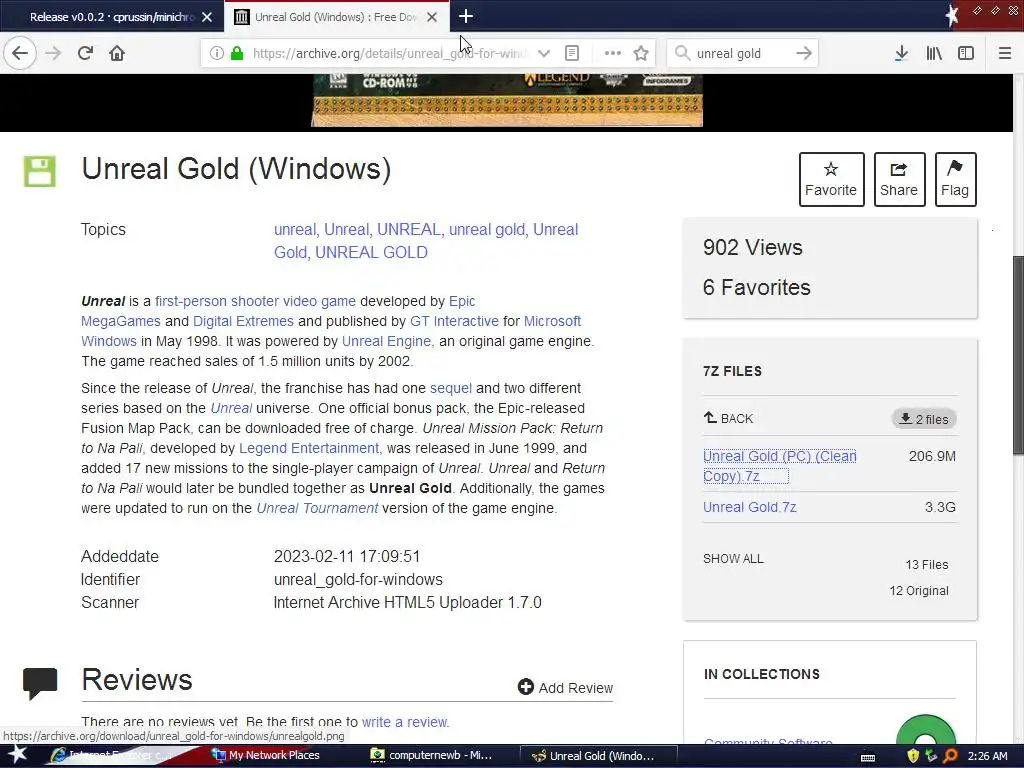Open Digital Extremes link
The height and width of the screenshot is (768, 1024).
tap(243, 321)
